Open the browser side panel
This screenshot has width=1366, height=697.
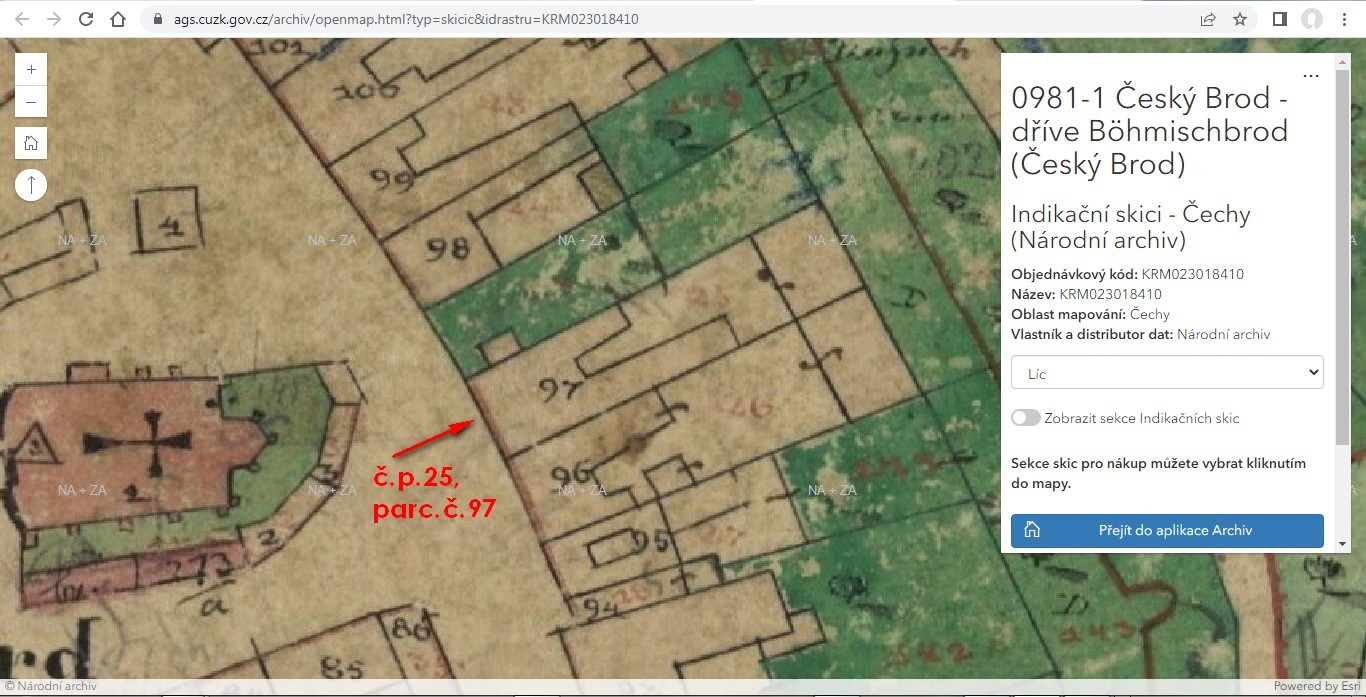tap(1279, 19)
